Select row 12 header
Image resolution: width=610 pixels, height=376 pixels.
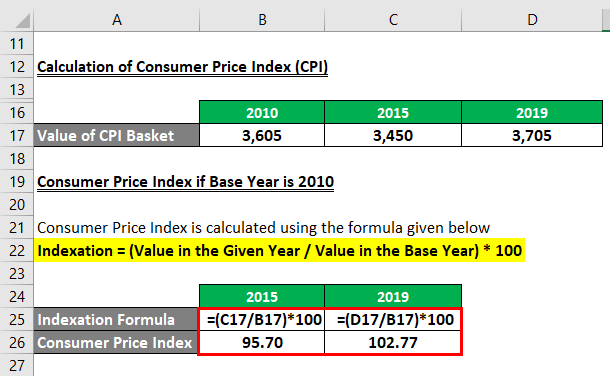tap(17, 66)
